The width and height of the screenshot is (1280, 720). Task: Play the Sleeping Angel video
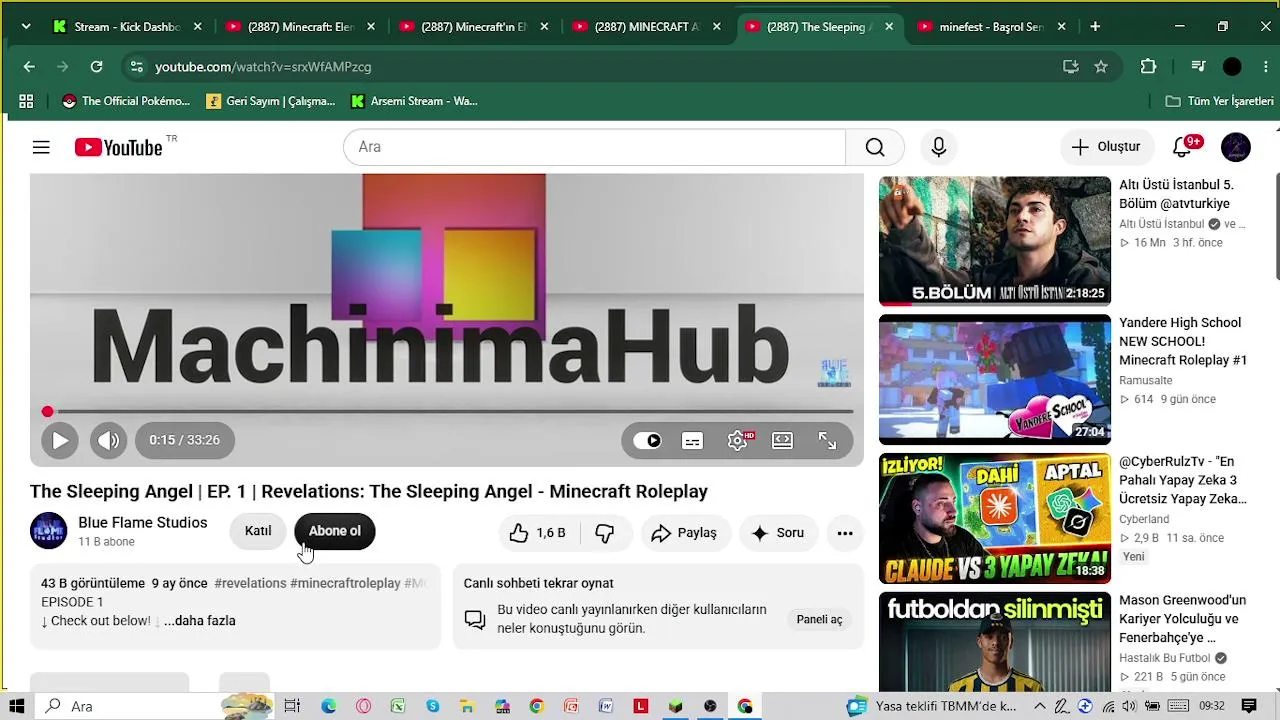pyautogui.click(x=59, y=440)
